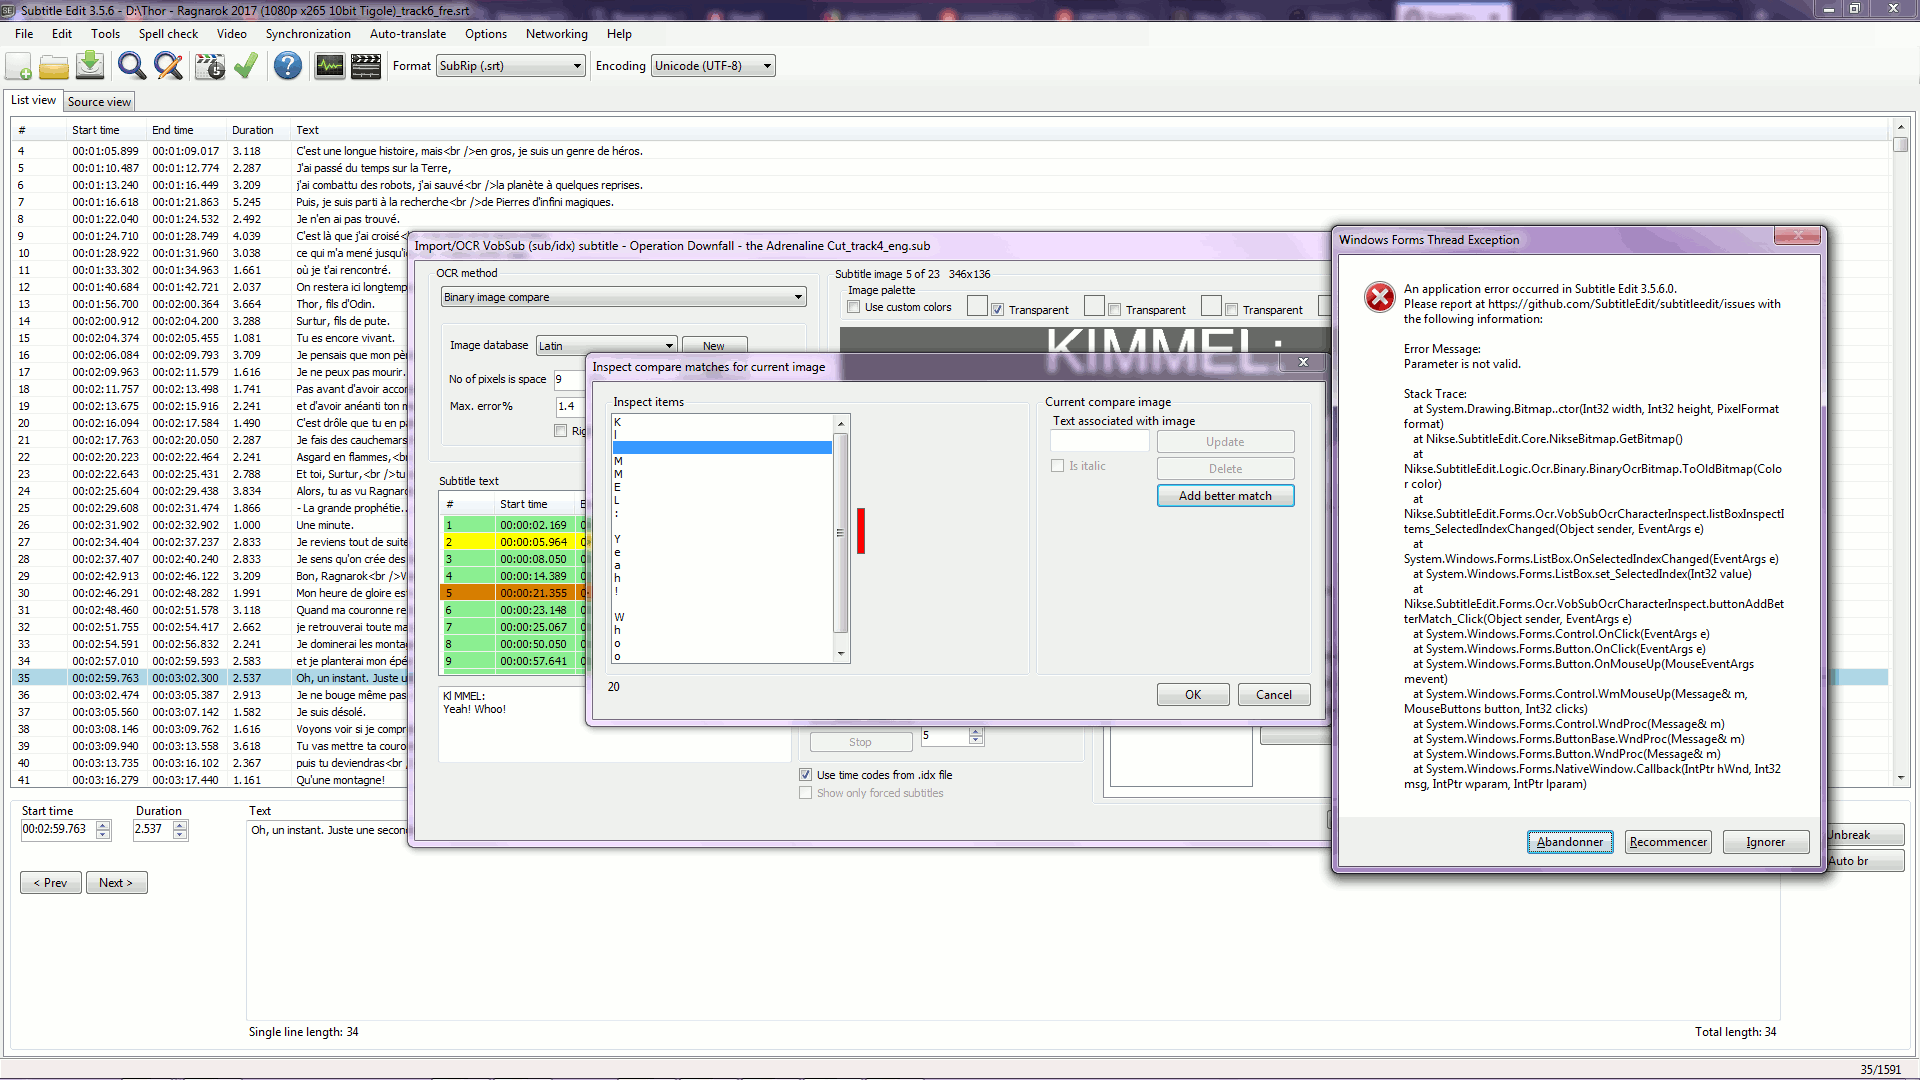
Task: Run spell check with green checkmark icon
Action: tap(246, 67)
